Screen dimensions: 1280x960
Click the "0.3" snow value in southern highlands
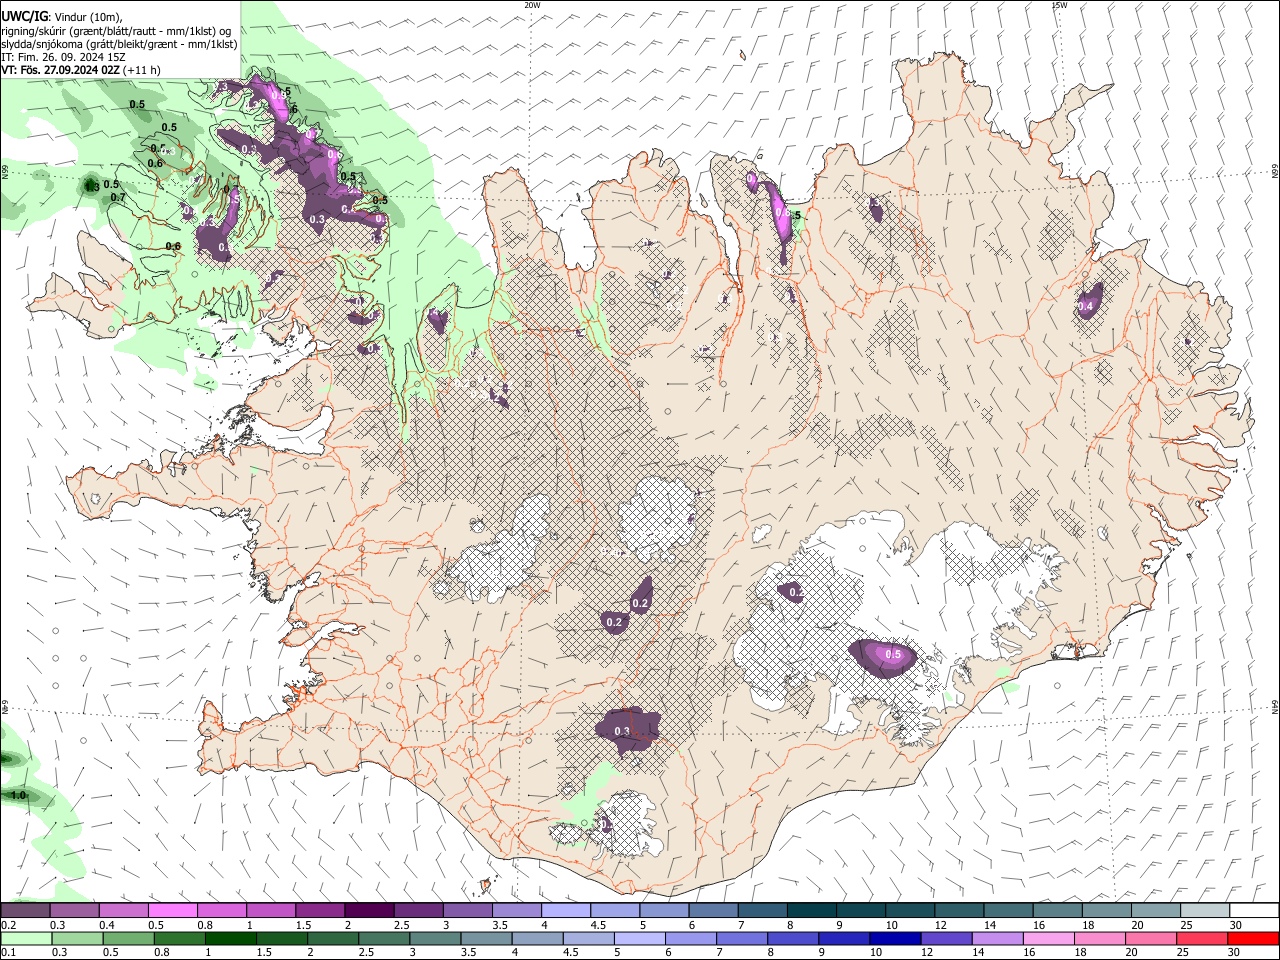tap(622, 731)
